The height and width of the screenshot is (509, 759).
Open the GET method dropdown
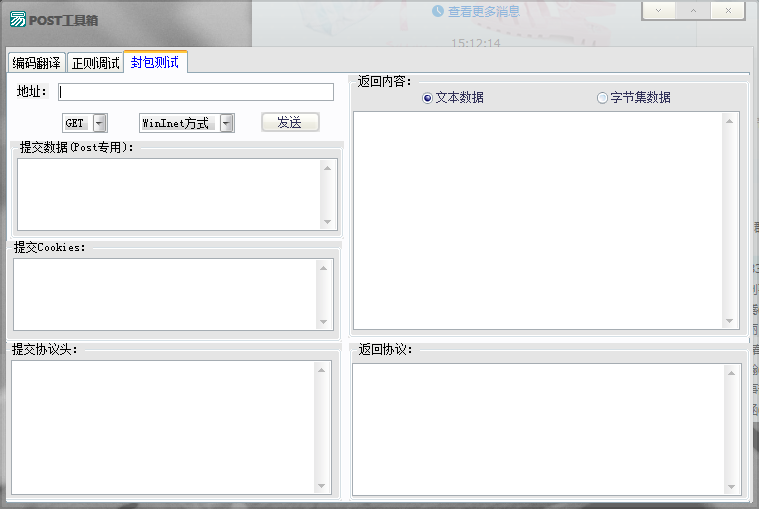pos(100,123)
